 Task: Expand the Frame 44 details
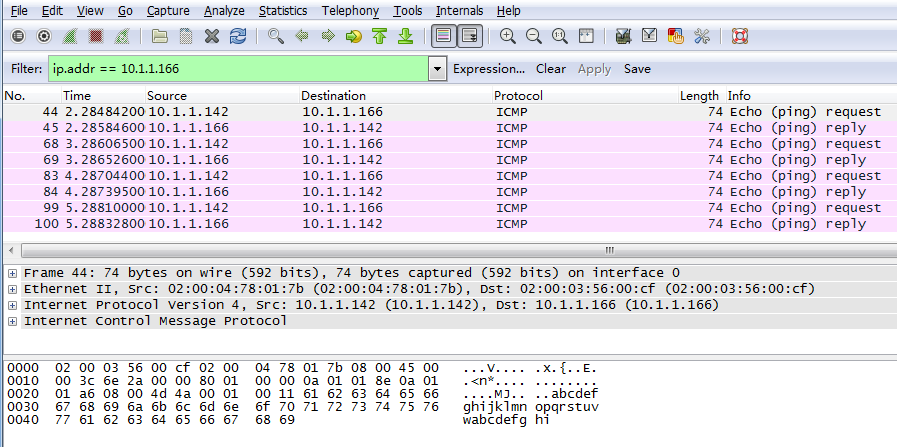[x=12, y=273]
